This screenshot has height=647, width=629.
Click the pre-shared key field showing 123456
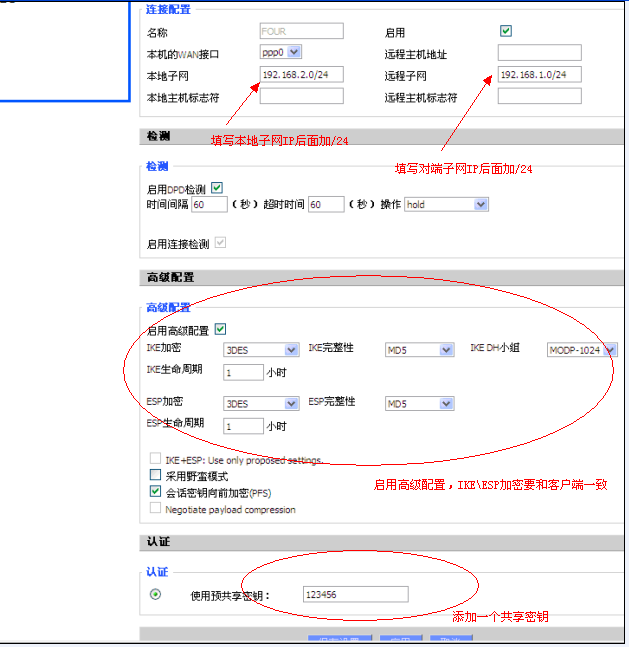(355, 595)
